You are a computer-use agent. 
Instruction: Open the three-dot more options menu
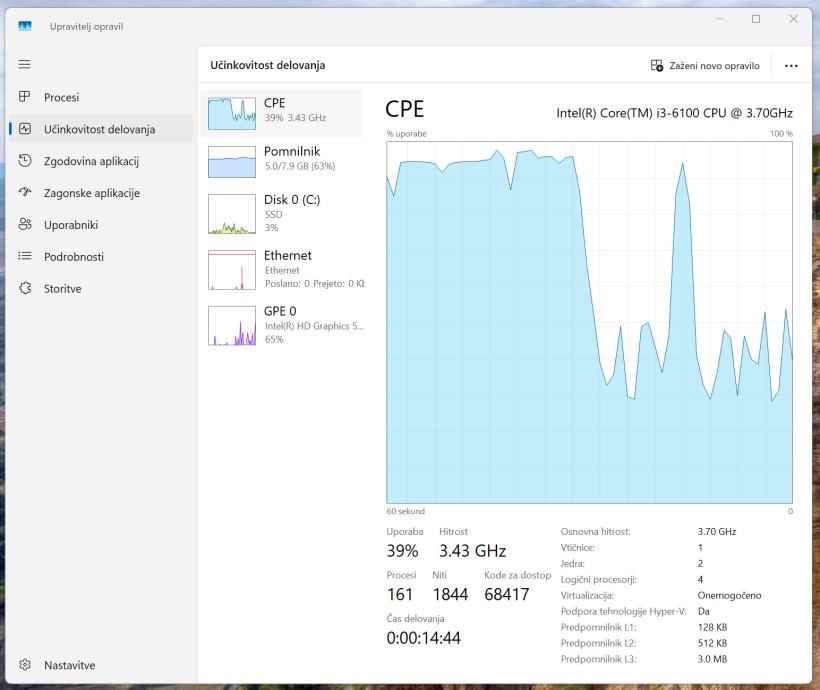click(791, 66)
